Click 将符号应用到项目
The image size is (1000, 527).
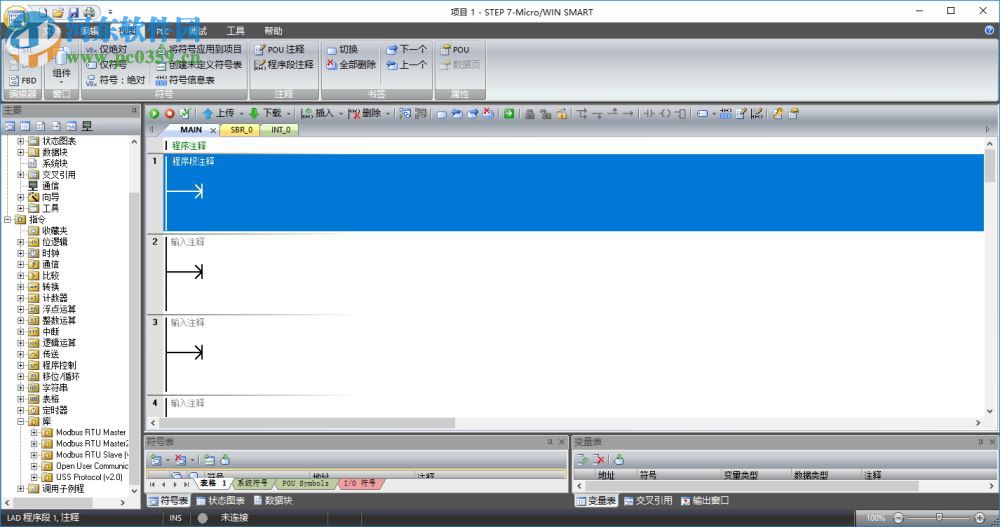[x=199, y=49]
